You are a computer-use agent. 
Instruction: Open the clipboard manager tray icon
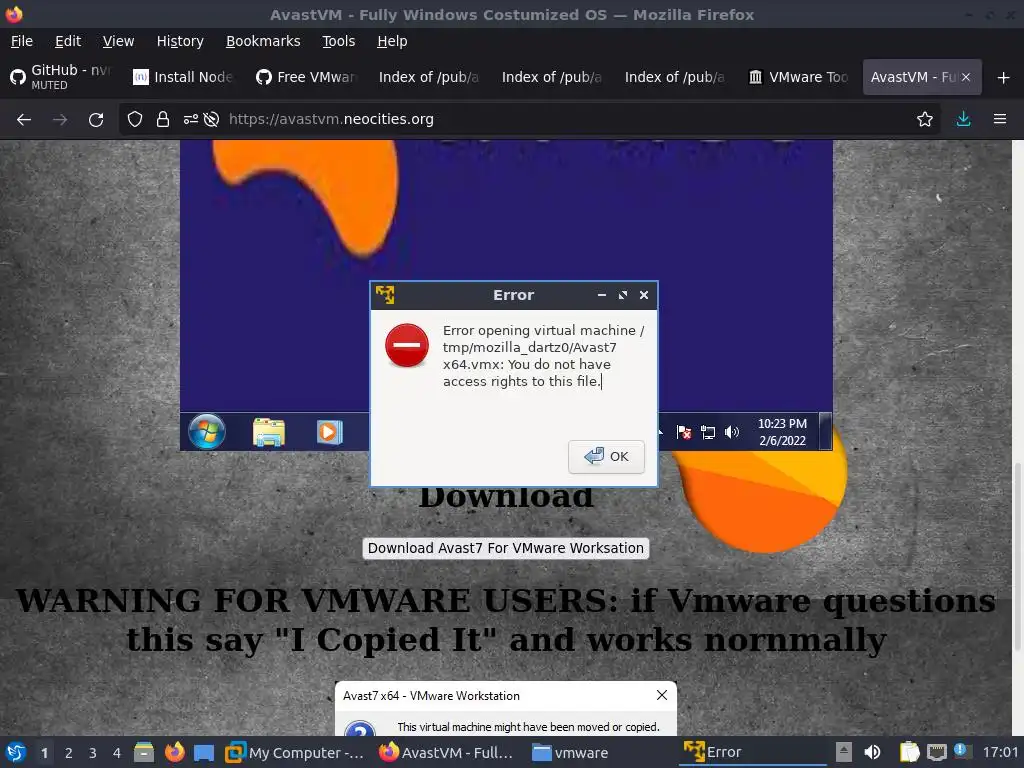click(909, 752)
